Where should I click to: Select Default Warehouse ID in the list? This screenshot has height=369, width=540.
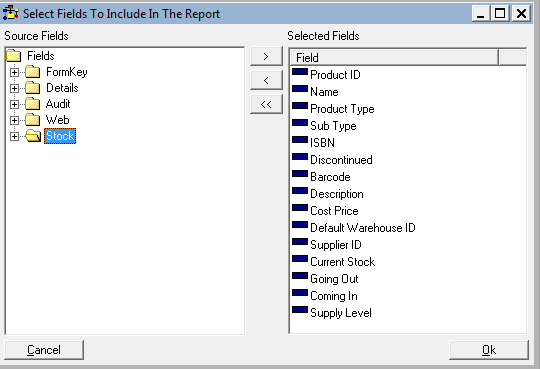(363, 228)
